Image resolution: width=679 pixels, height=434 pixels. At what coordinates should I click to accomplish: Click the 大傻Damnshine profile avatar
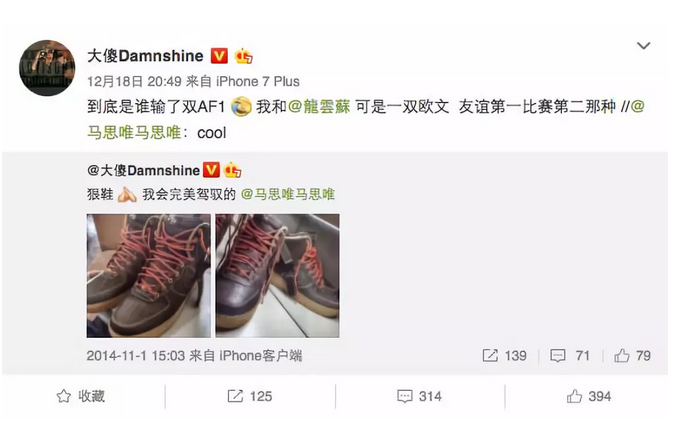[x=47, y=68]
